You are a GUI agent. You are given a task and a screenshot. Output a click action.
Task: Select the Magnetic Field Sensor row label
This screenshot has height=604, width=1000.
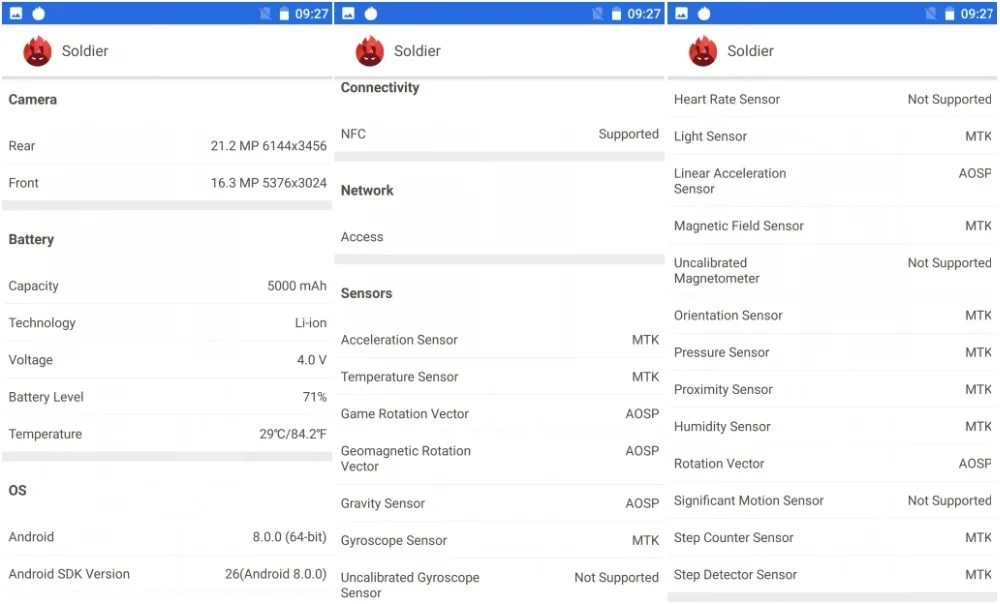click(x=739, y=226)
